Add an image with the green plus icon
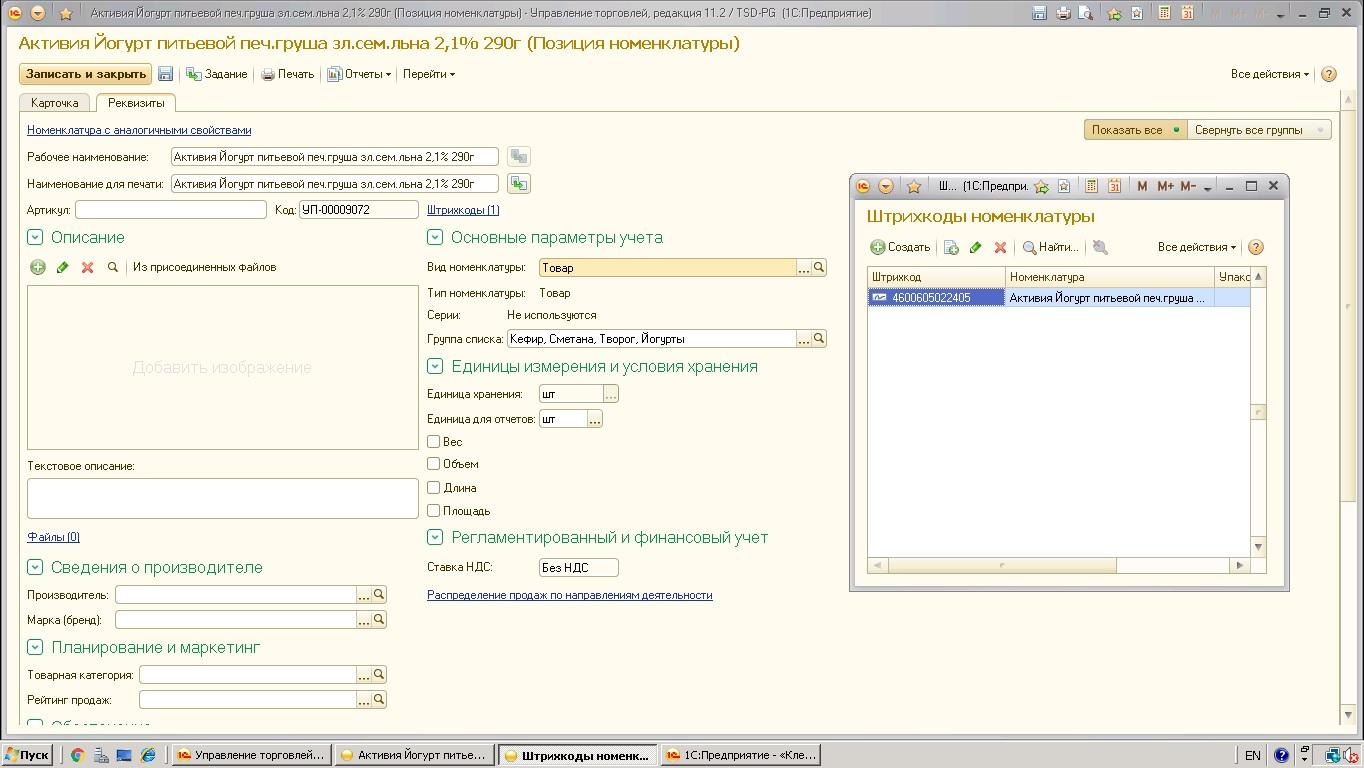Screen dimensions: 1364x768 tap(37, 267)
